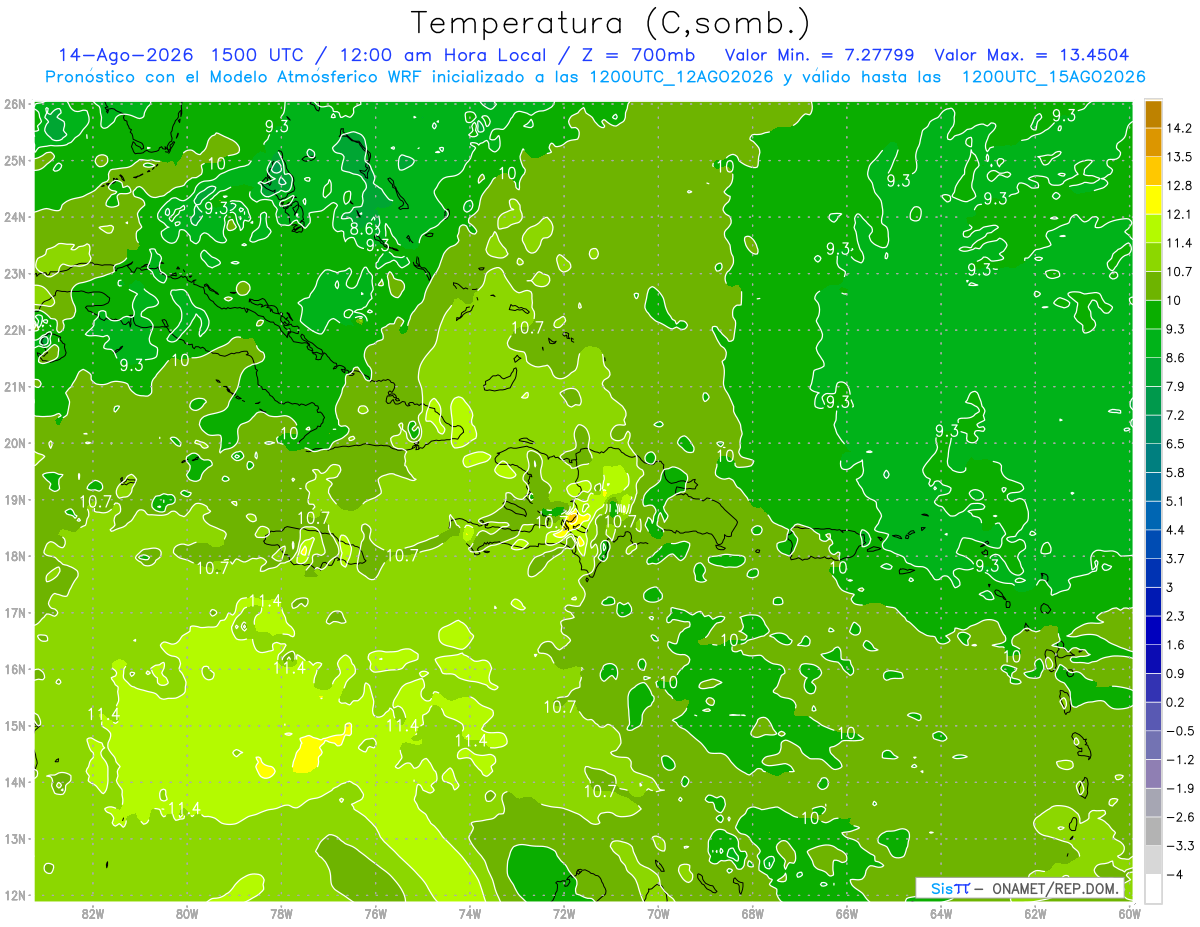Image resolution: width=1200 pixels, height=927 pixels.
Task: Click the orange swatch between 13.5 and 14.2
Action: point(1153,143)
